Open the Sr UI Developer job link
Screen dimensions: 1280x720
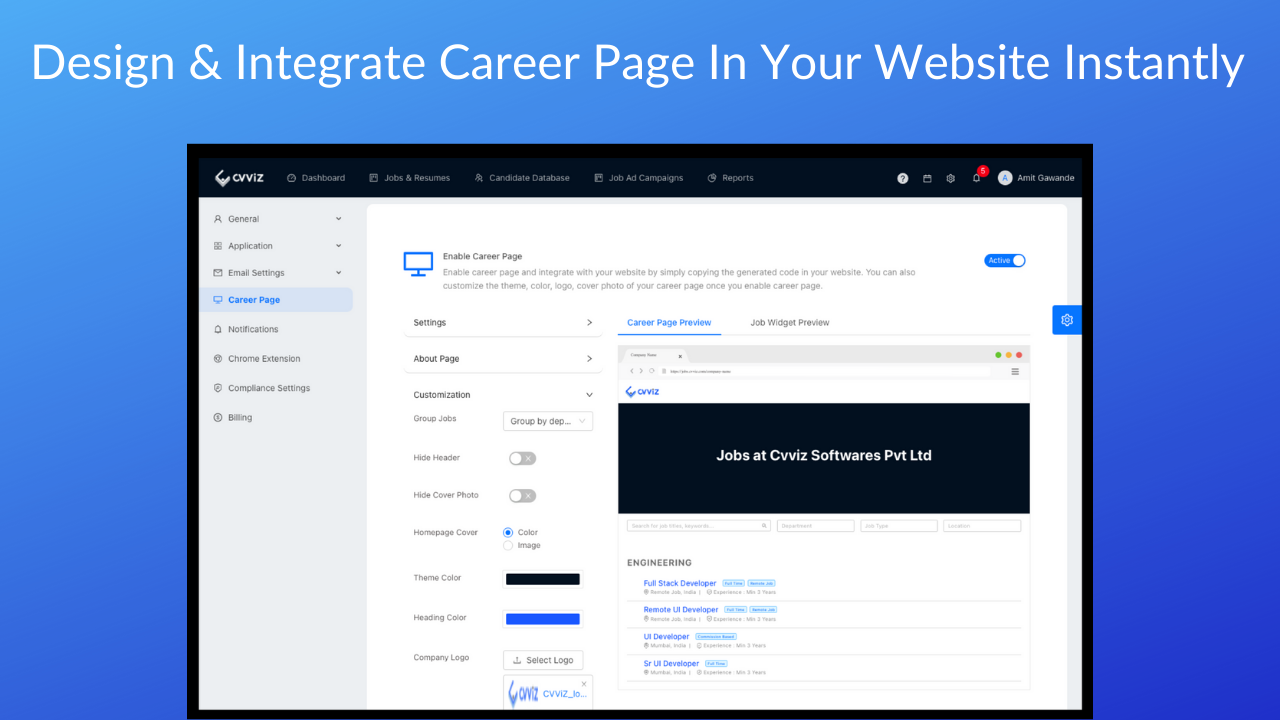click(x=672, y=663)
